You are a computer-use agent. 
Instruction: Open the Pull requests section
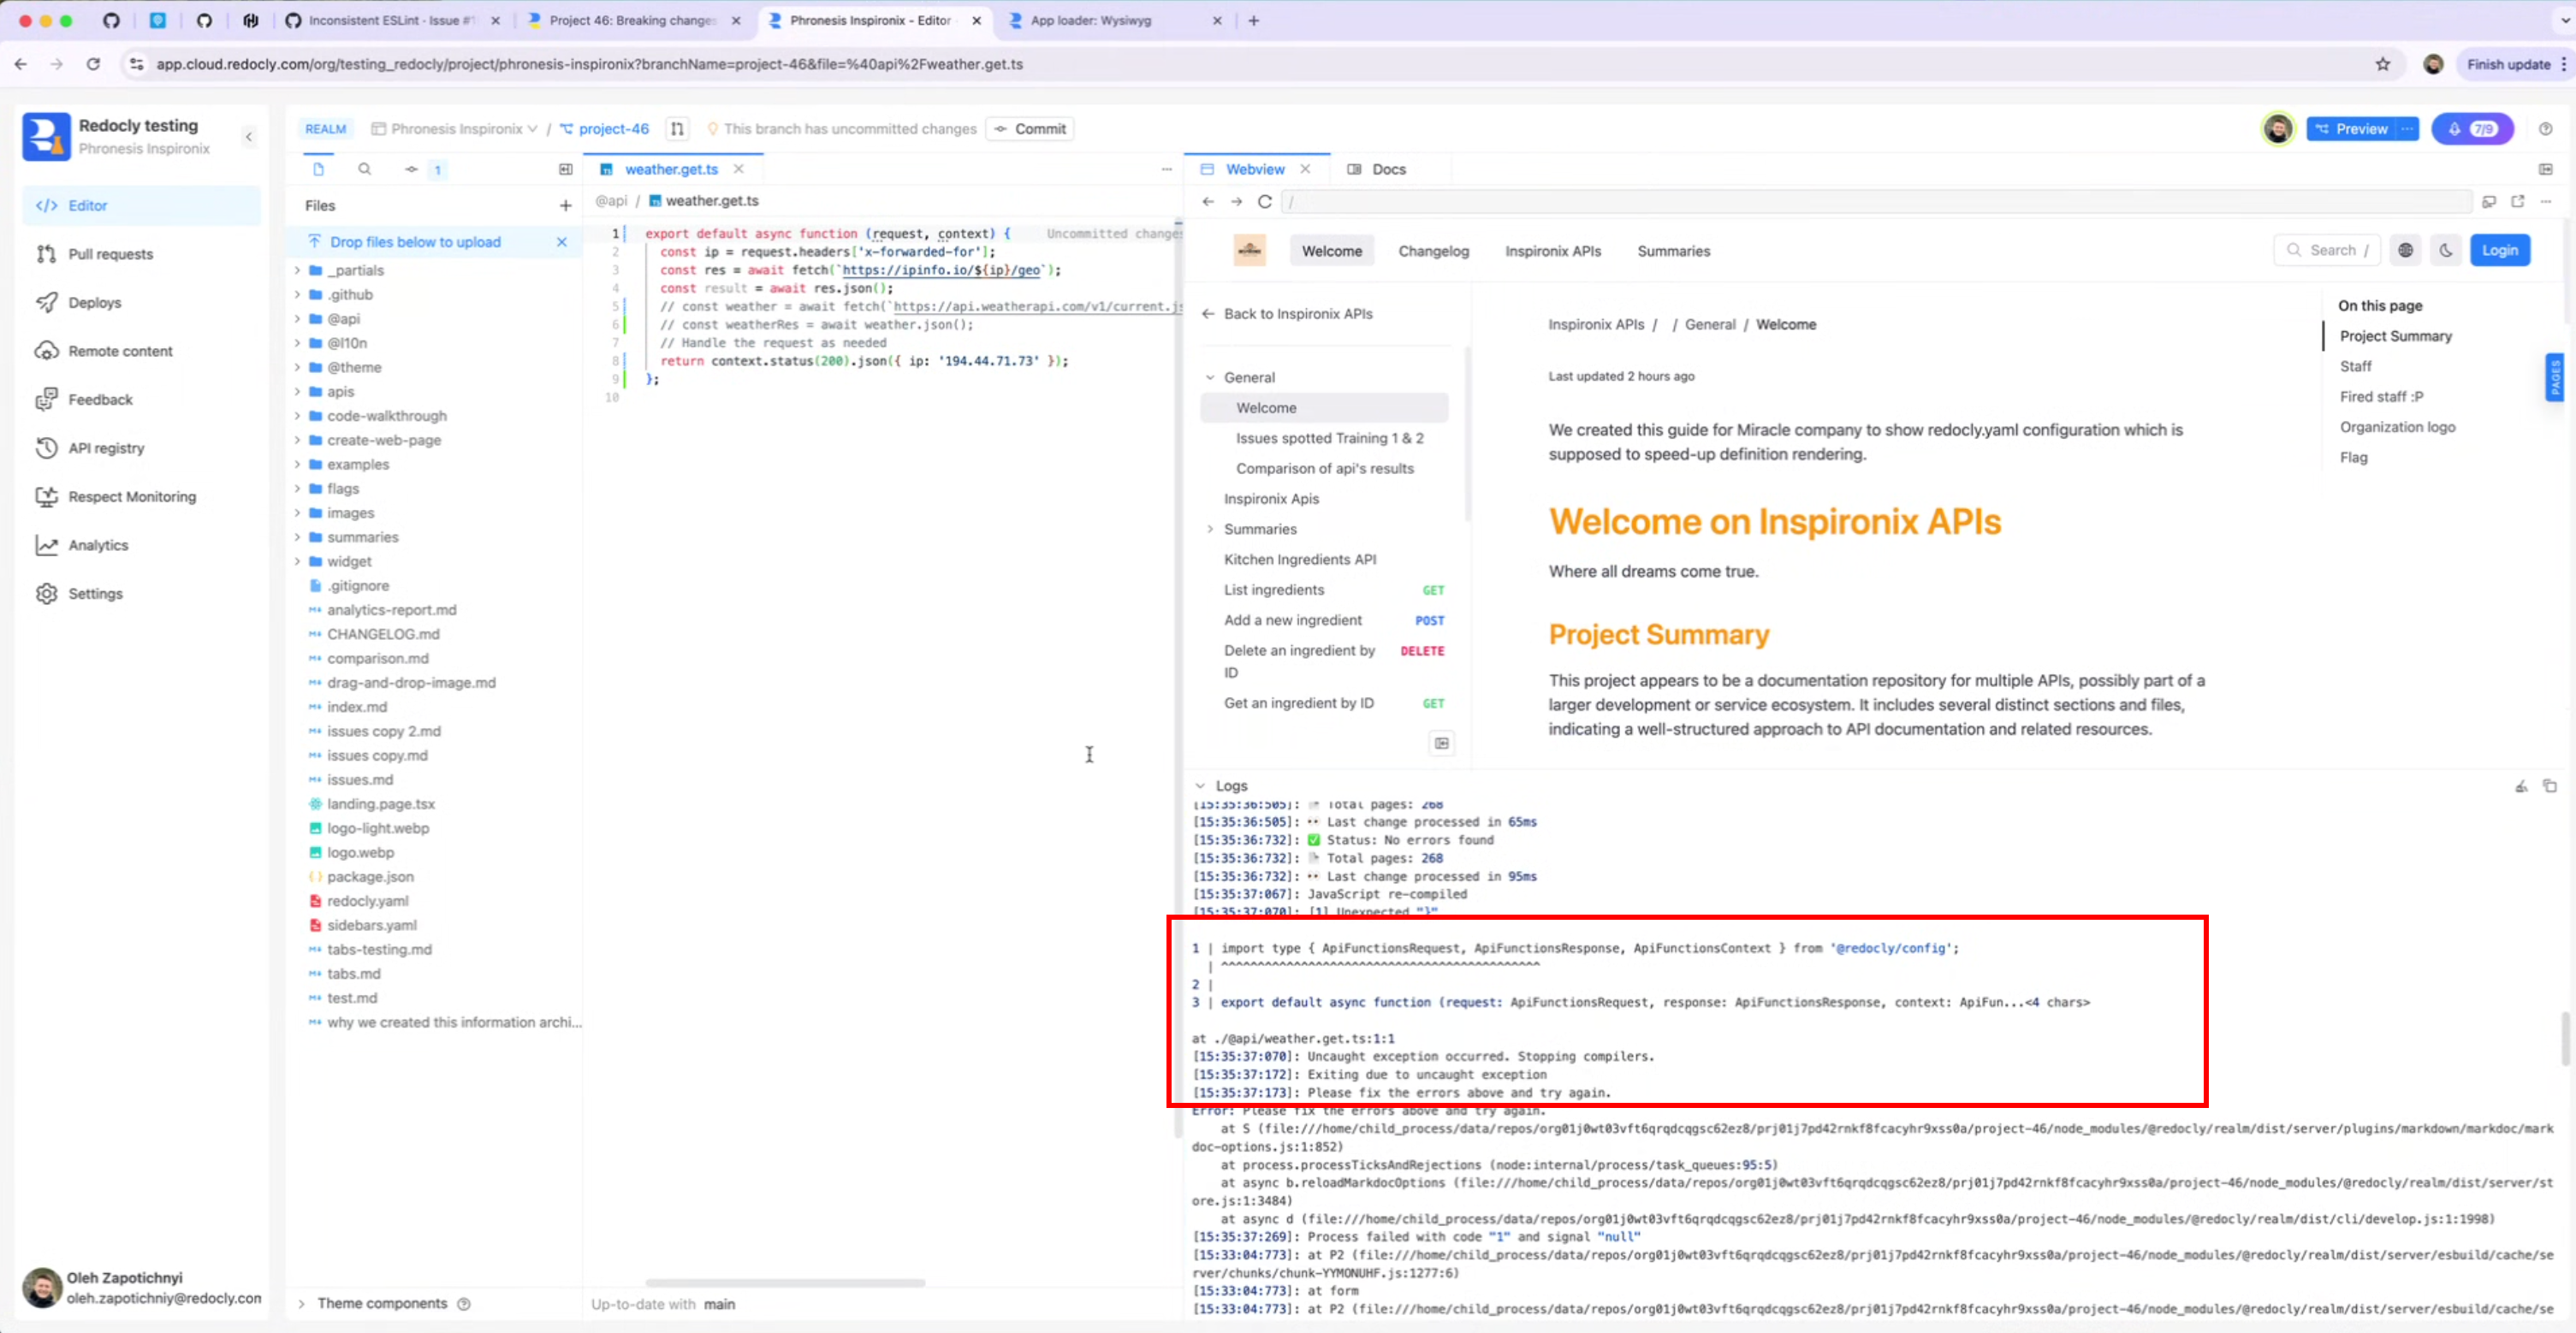[141, 254]
